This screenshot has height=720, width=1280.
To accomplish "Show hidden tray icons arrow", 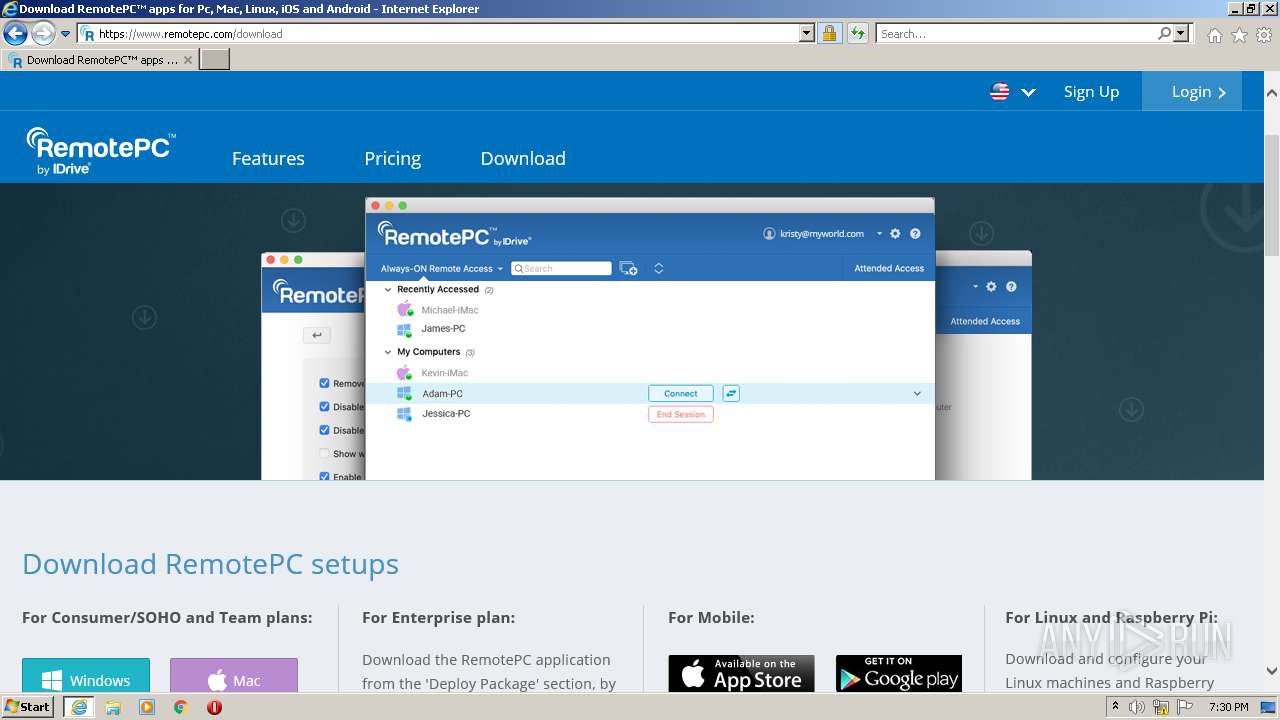I will (x=1116, y=707).
